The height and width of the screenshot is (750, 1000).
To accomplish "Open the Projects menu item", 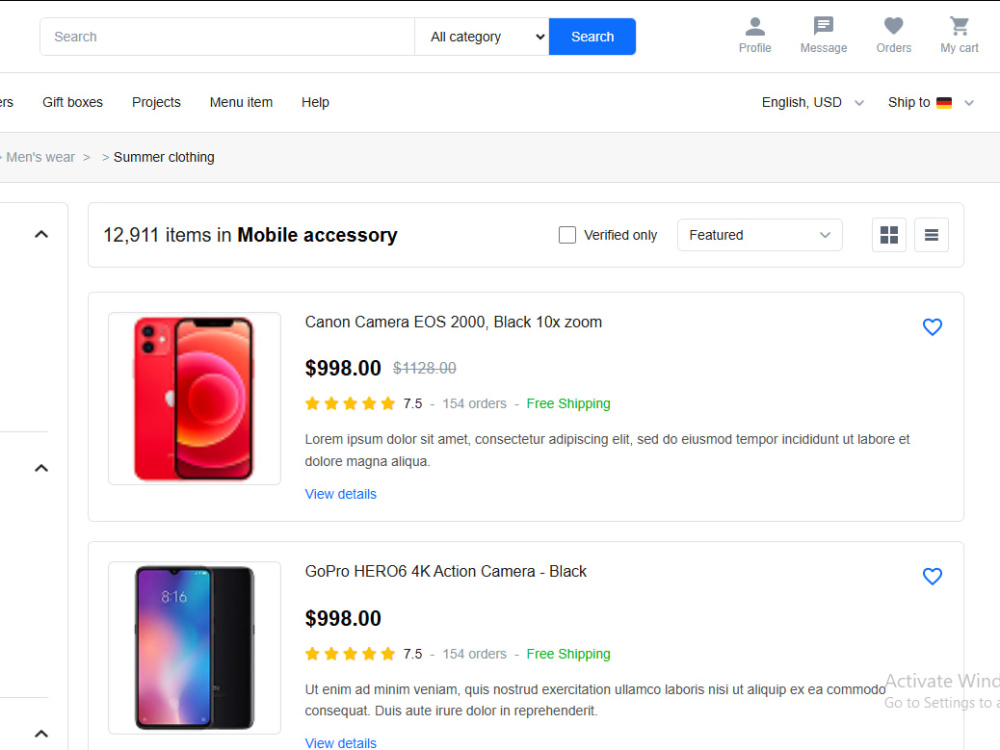I will (156, 102).
